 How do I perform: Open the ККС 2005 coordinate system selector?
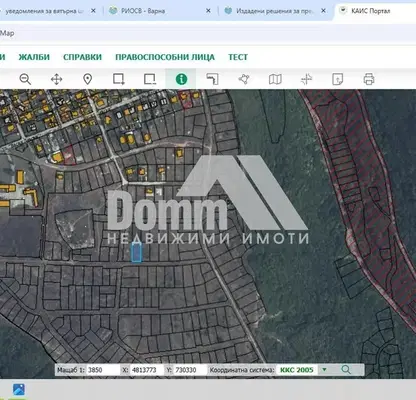click(x=297, y=370)
